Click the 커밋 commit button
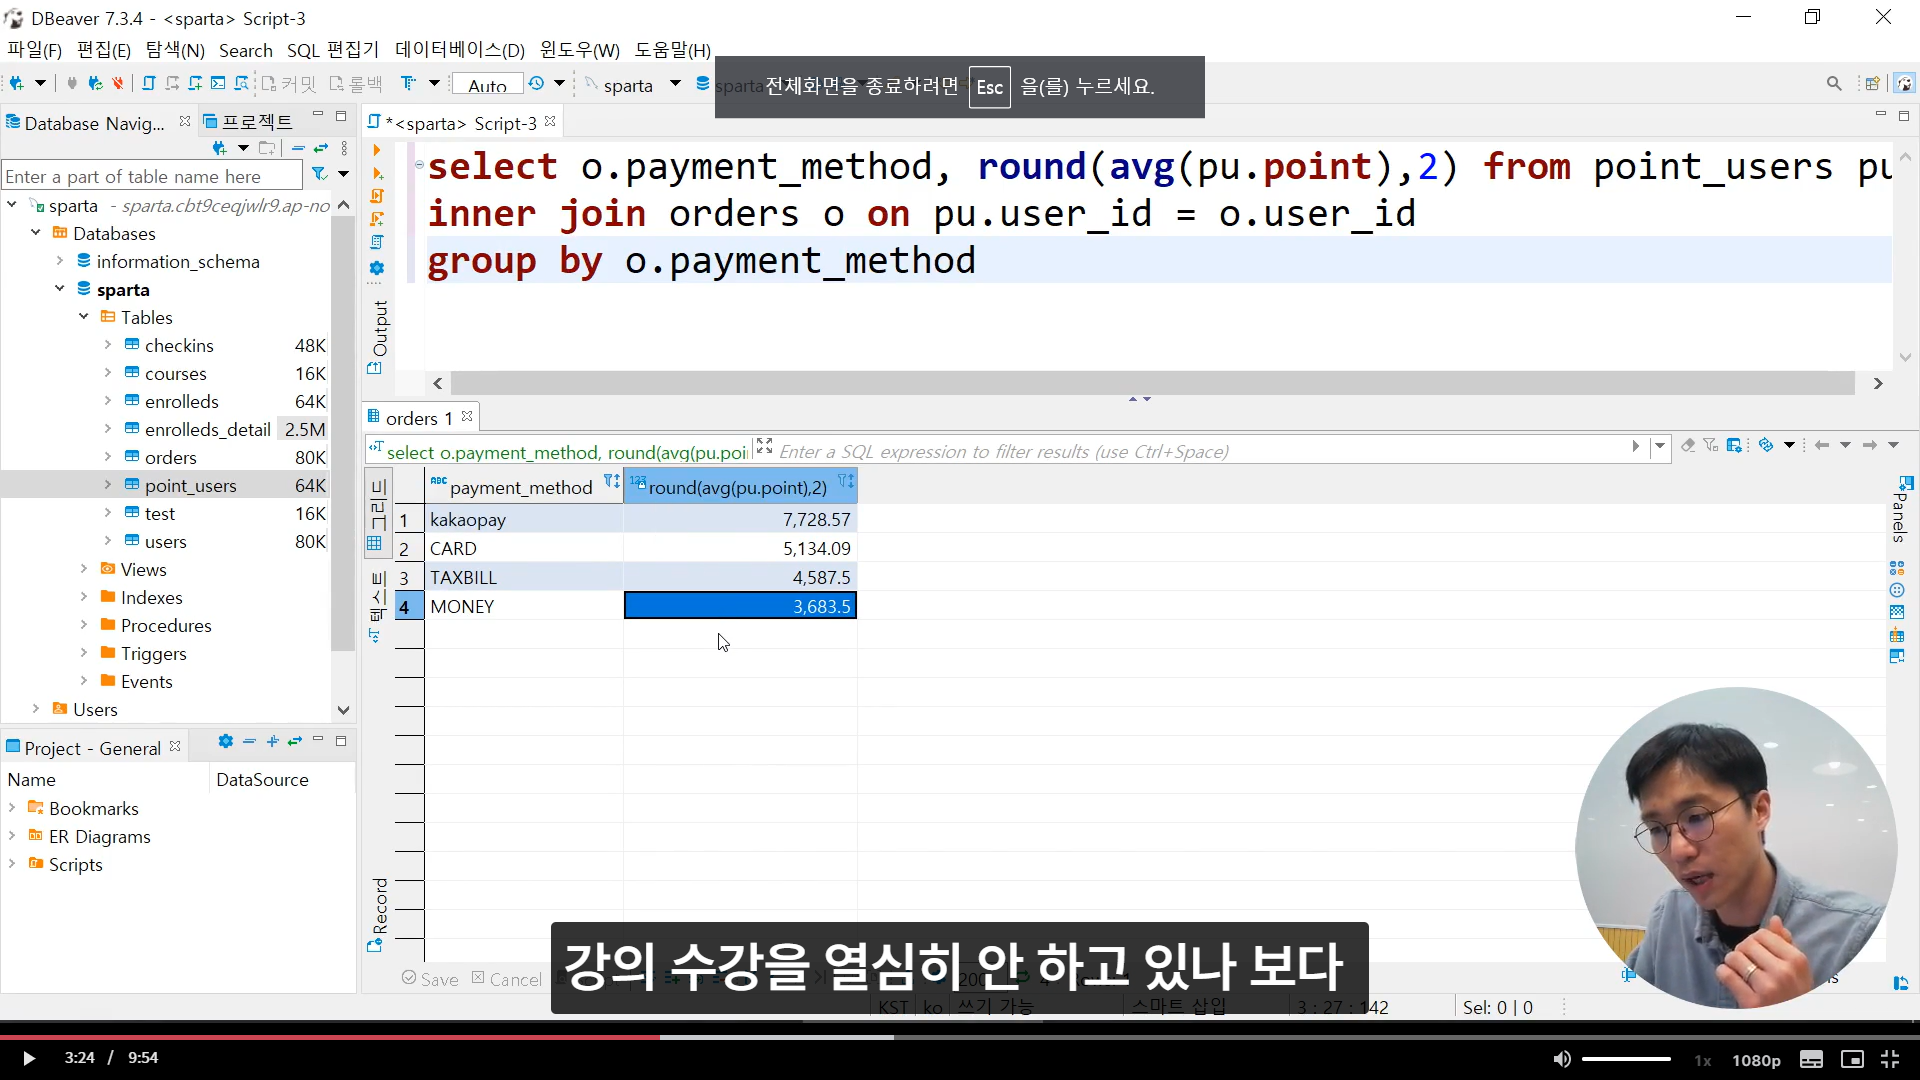 pos(289,85)
